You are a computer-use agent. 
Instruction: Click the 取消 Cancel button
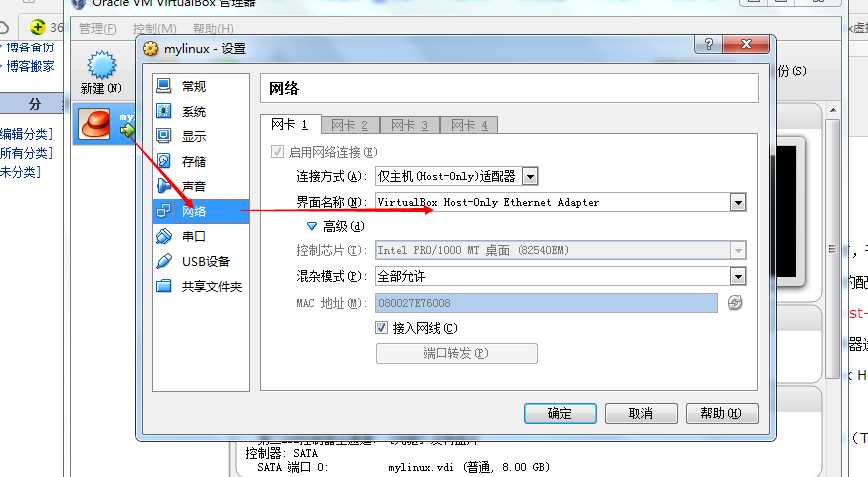(x=641, y=413)
